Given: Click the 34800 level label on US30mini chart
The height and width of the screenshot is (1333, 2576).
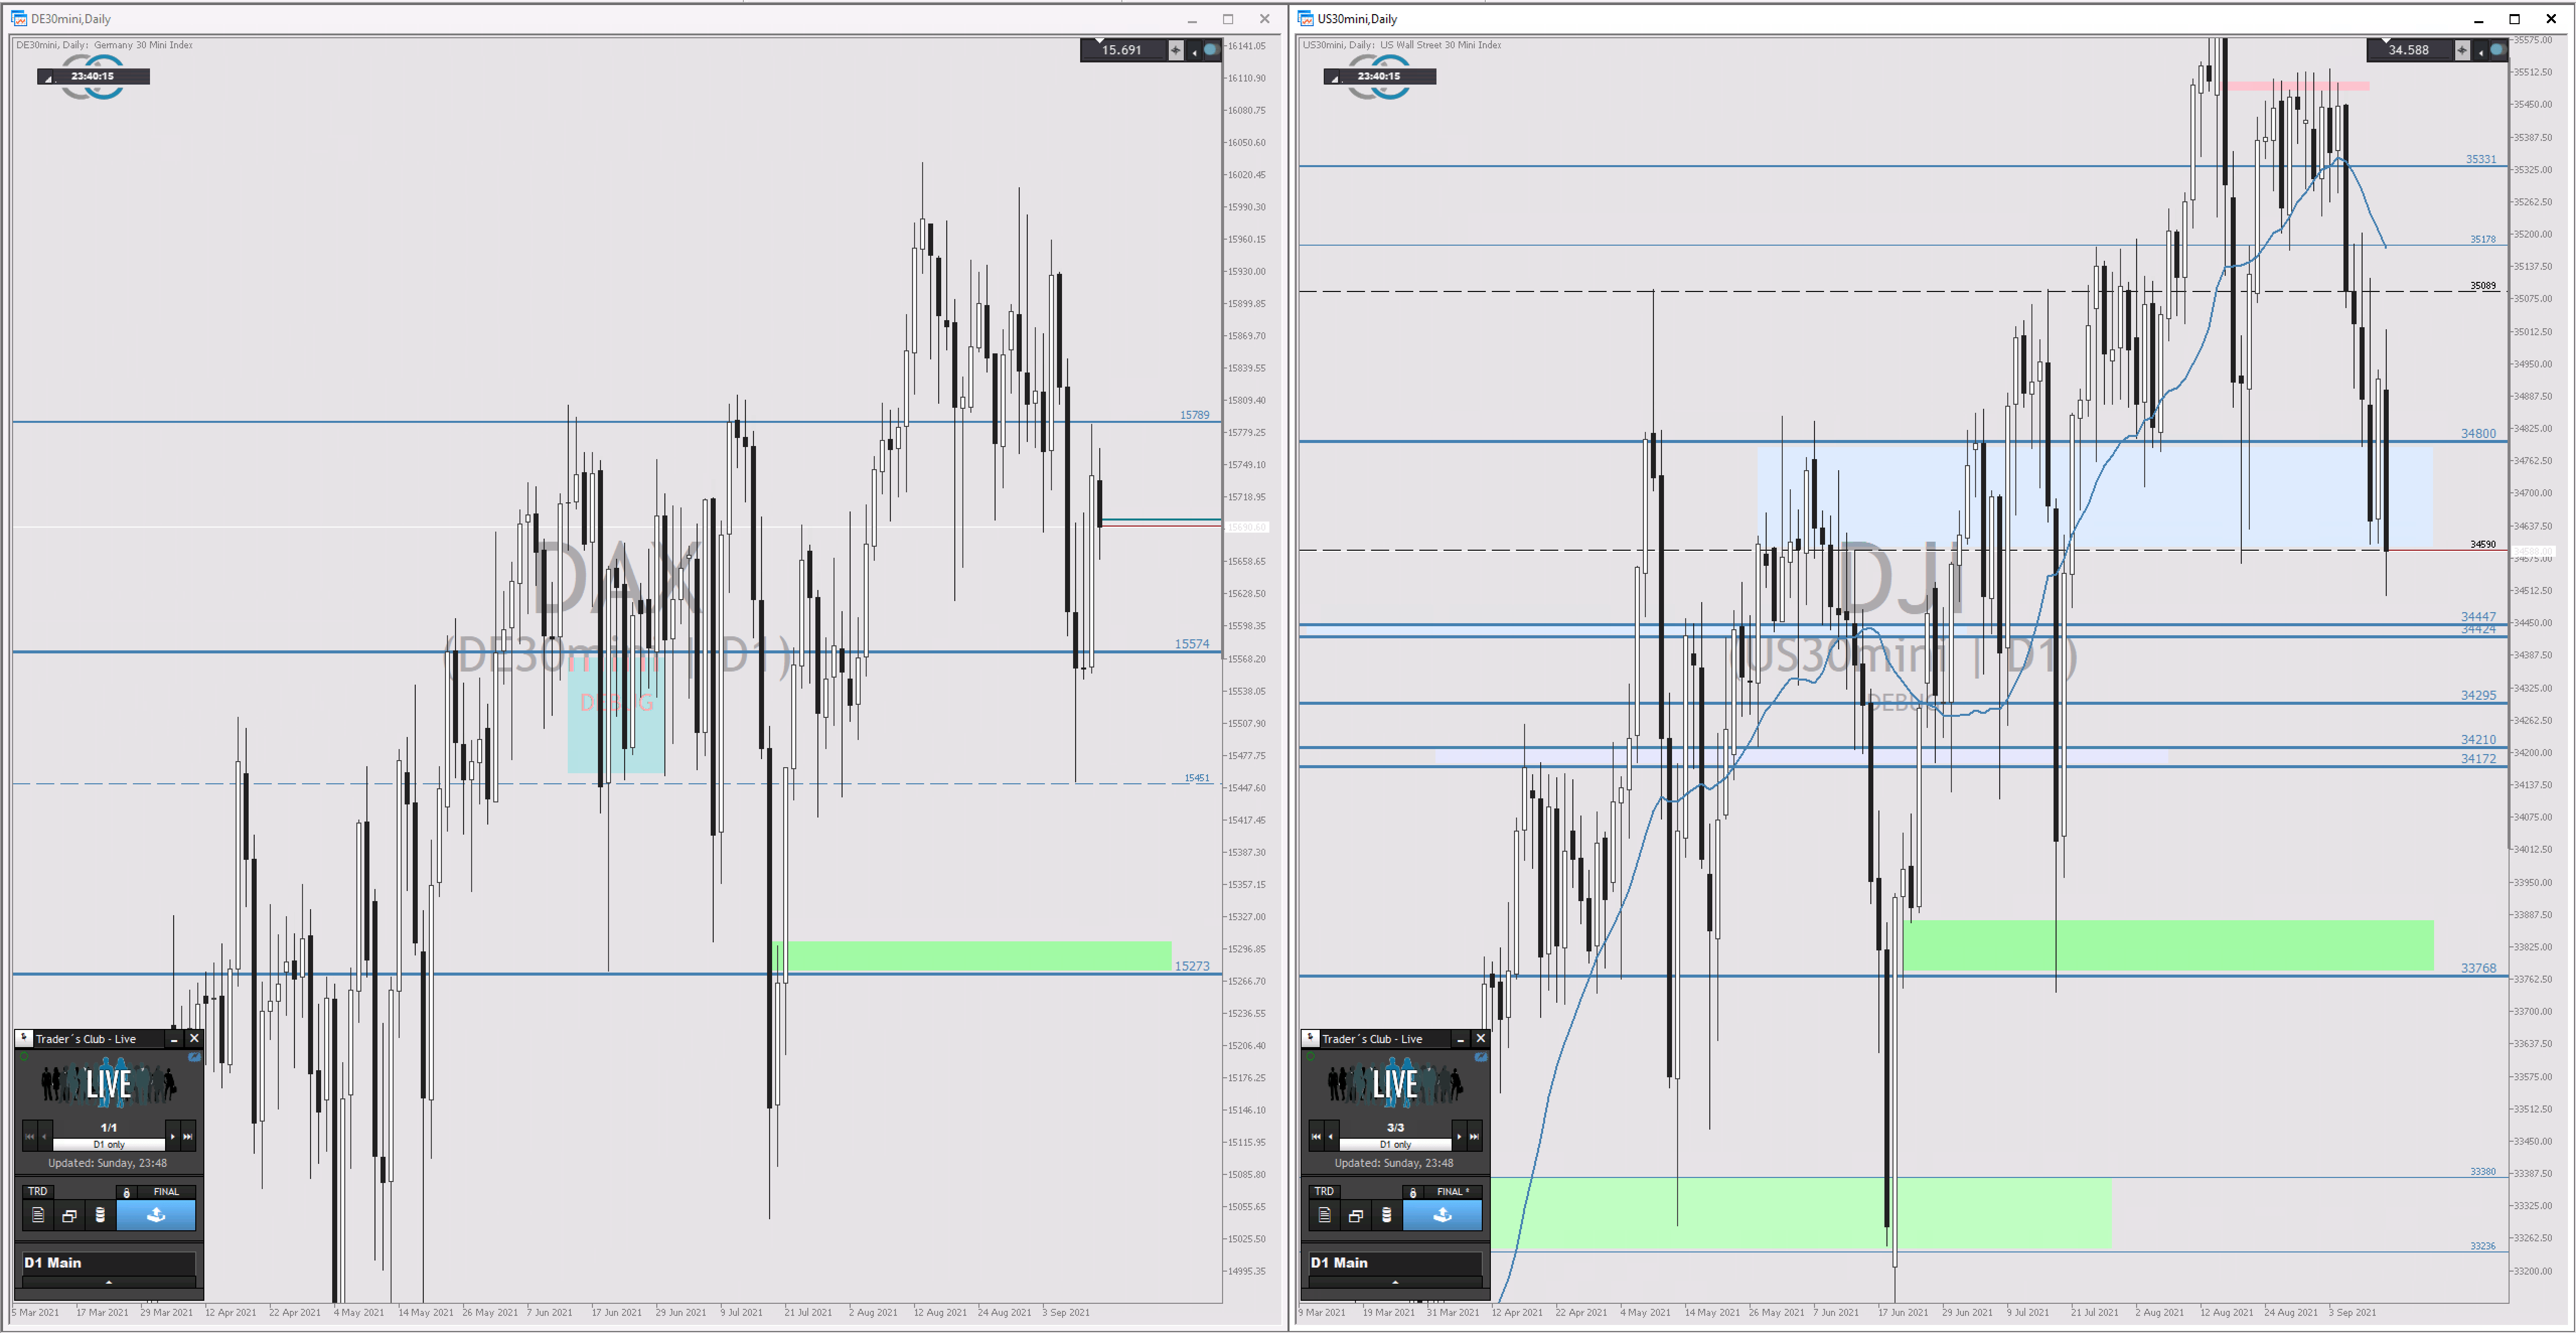Looking at the screenshot, I should 2479,433.
